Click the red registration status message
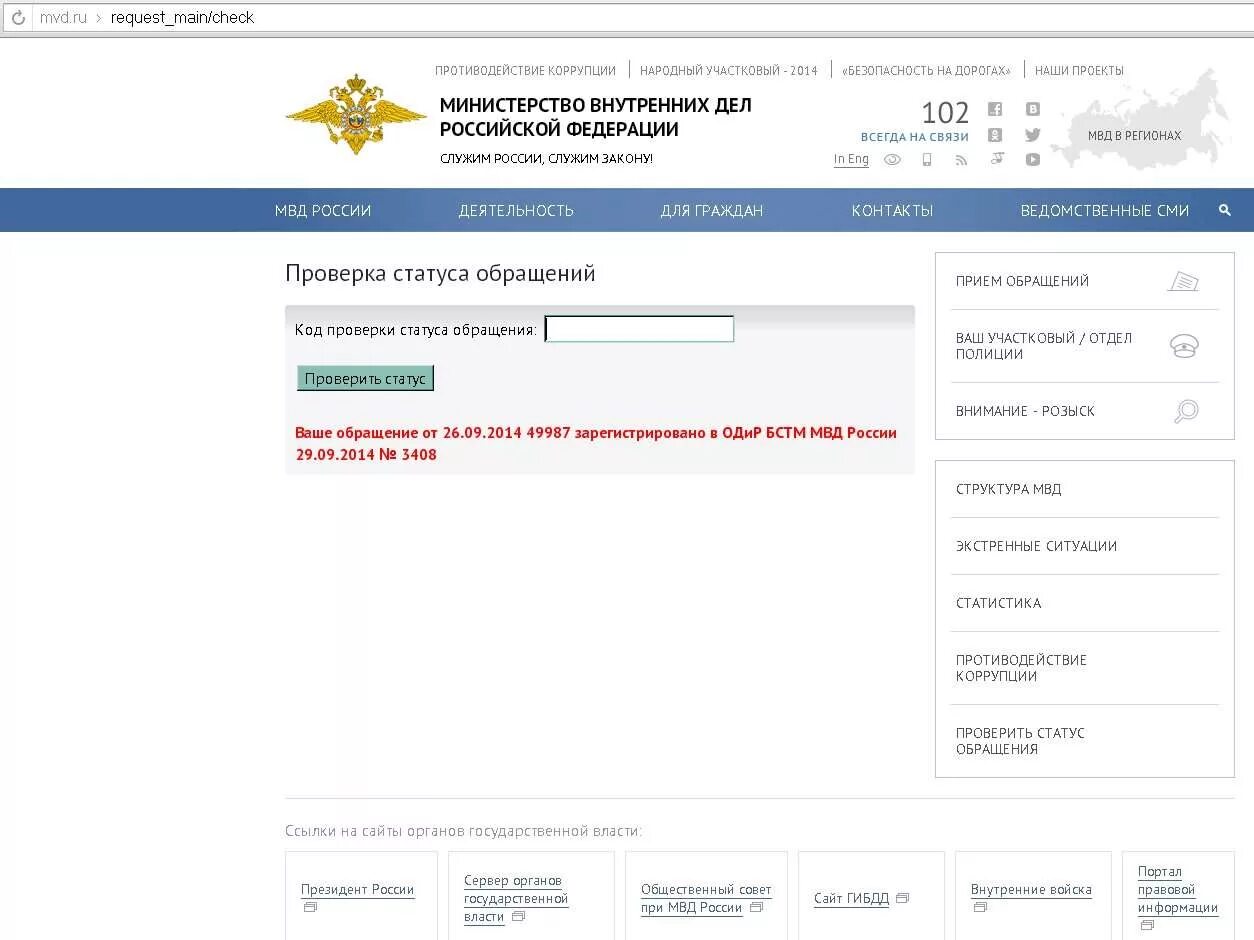The height and width of the screenshot is (940, 1254). click(x=596, y=443)
